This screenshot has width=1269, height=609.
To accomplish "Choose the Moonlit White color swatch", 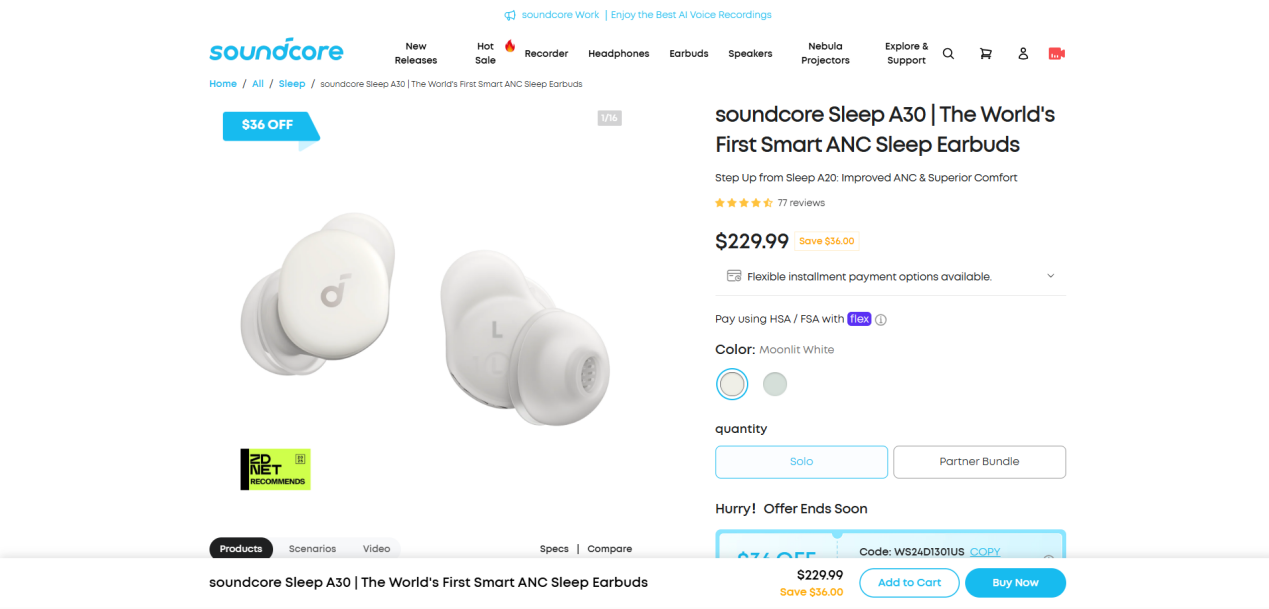I will pyautogui.click(x=732, y=384).
